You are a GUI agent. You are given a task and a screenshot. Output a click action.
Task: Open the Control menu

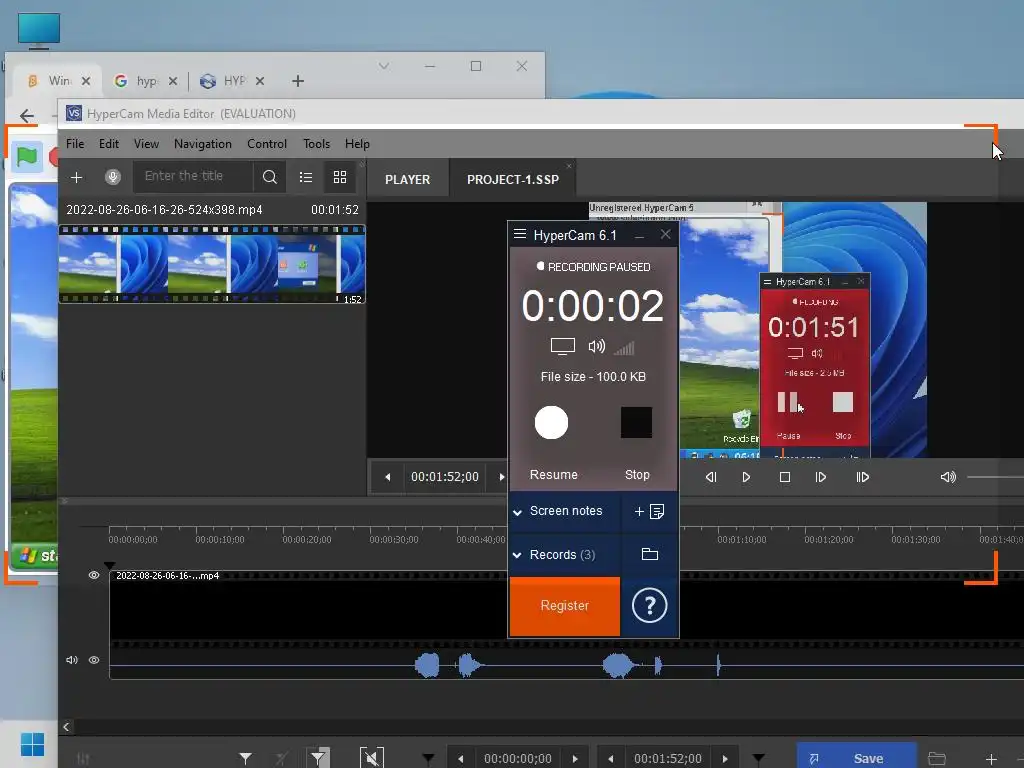tap(266, 144)
